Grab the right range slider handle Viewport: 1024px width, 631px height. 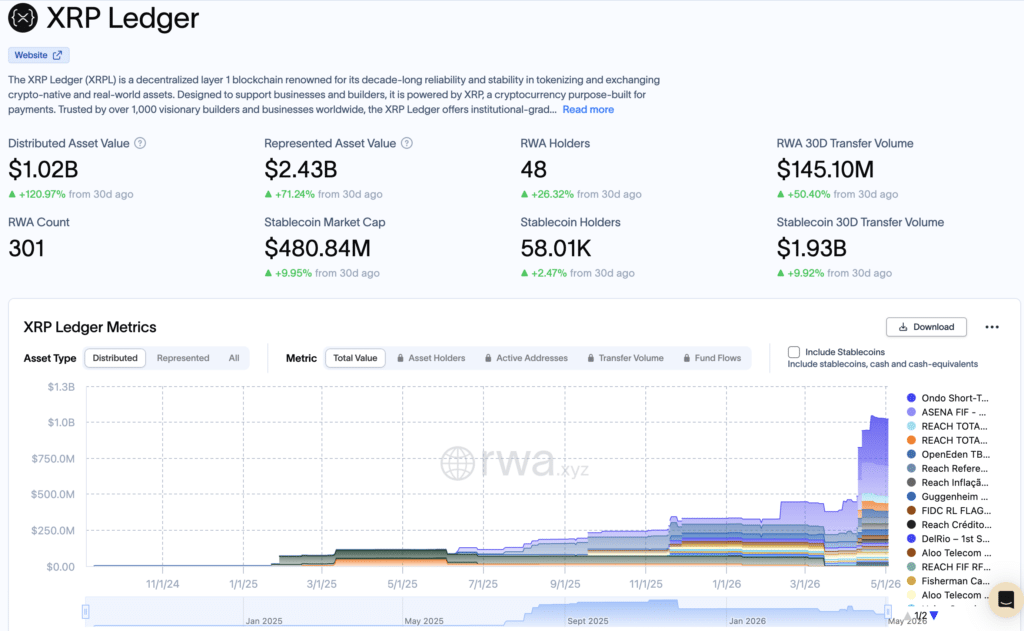(888, 611)
